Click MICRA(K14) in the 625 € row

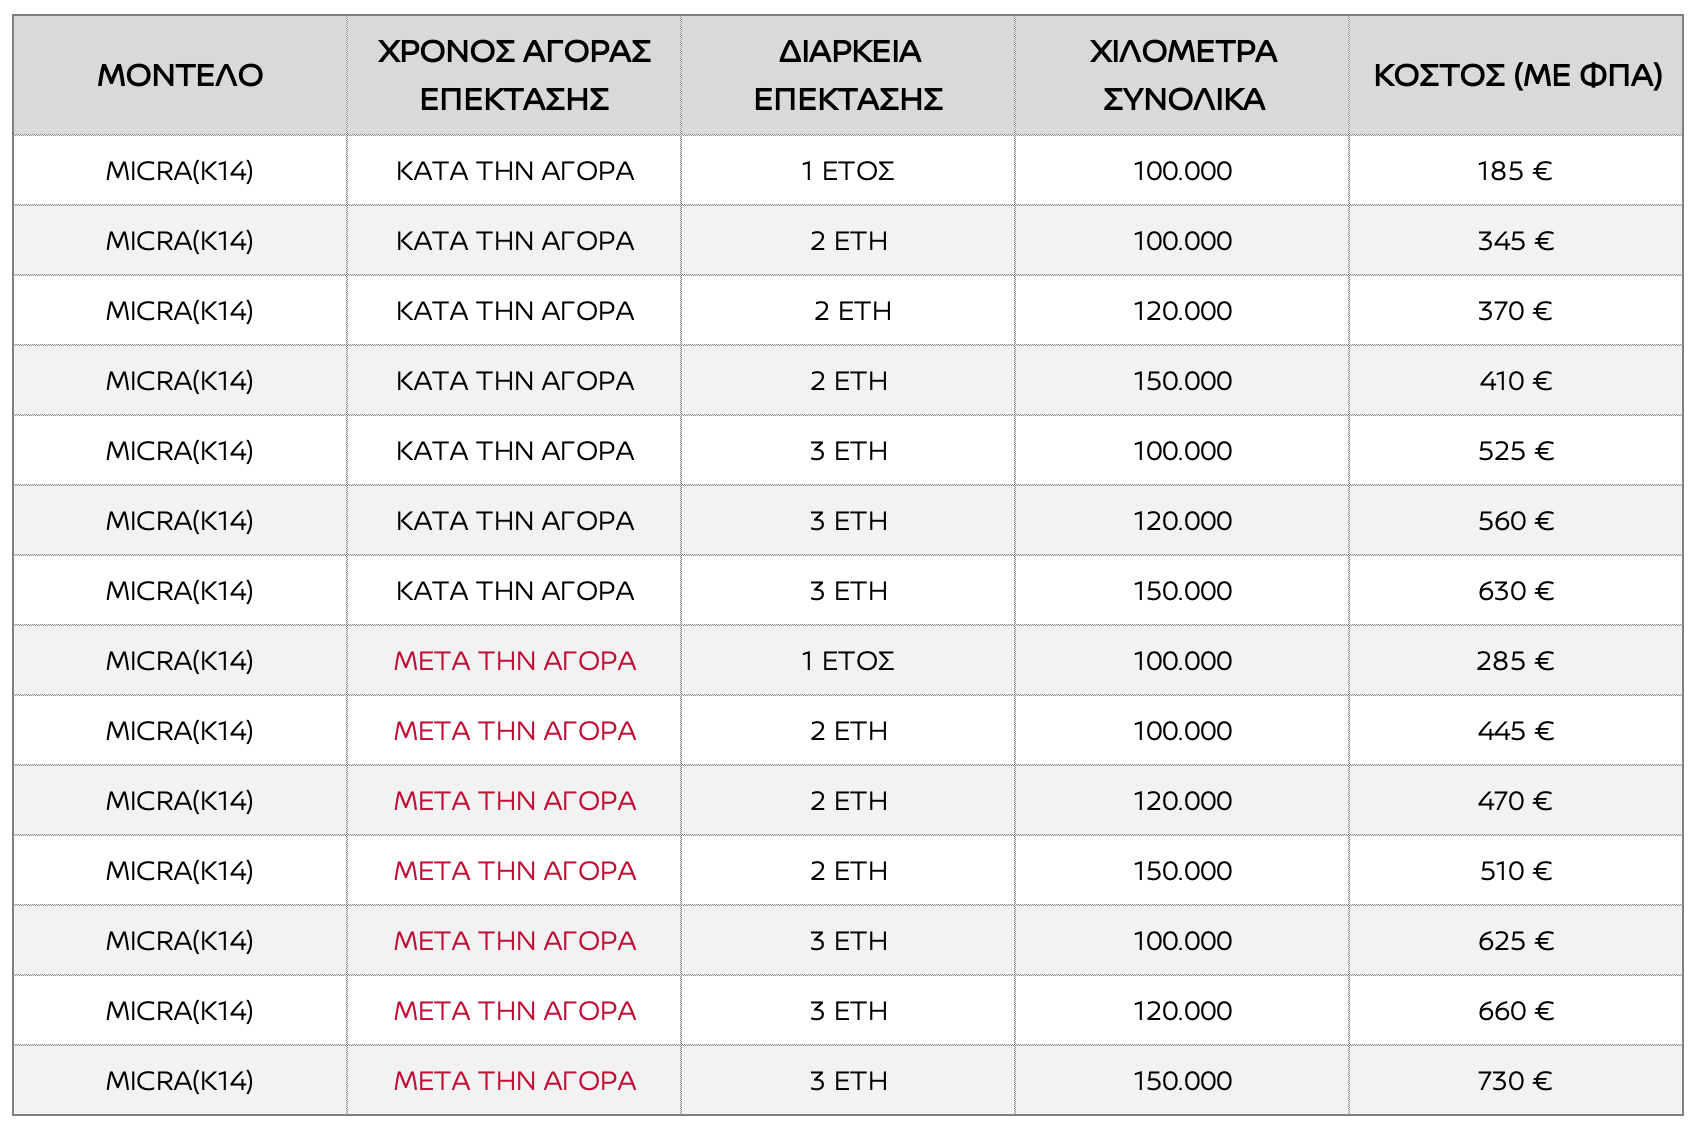[180, 941]
